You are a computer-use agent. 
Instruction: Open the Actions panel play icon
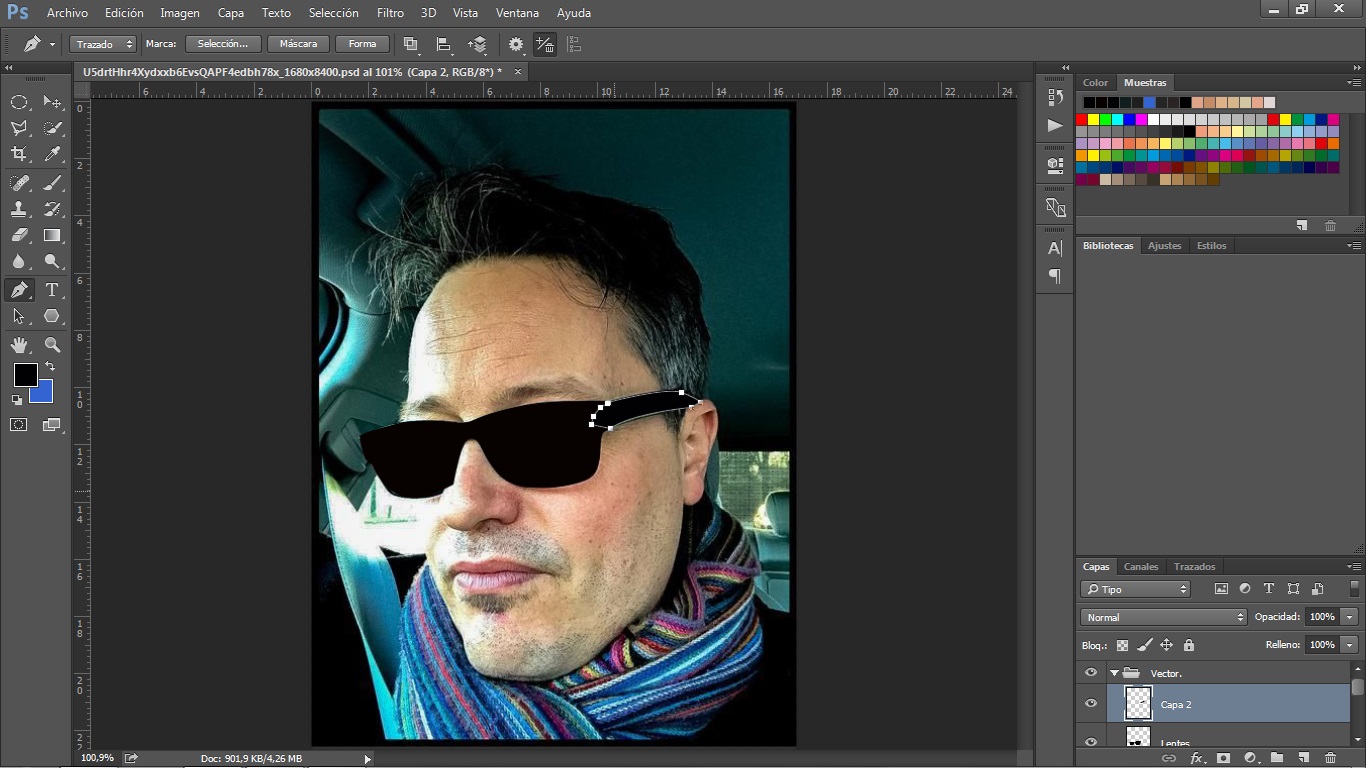coord(1055,126)
